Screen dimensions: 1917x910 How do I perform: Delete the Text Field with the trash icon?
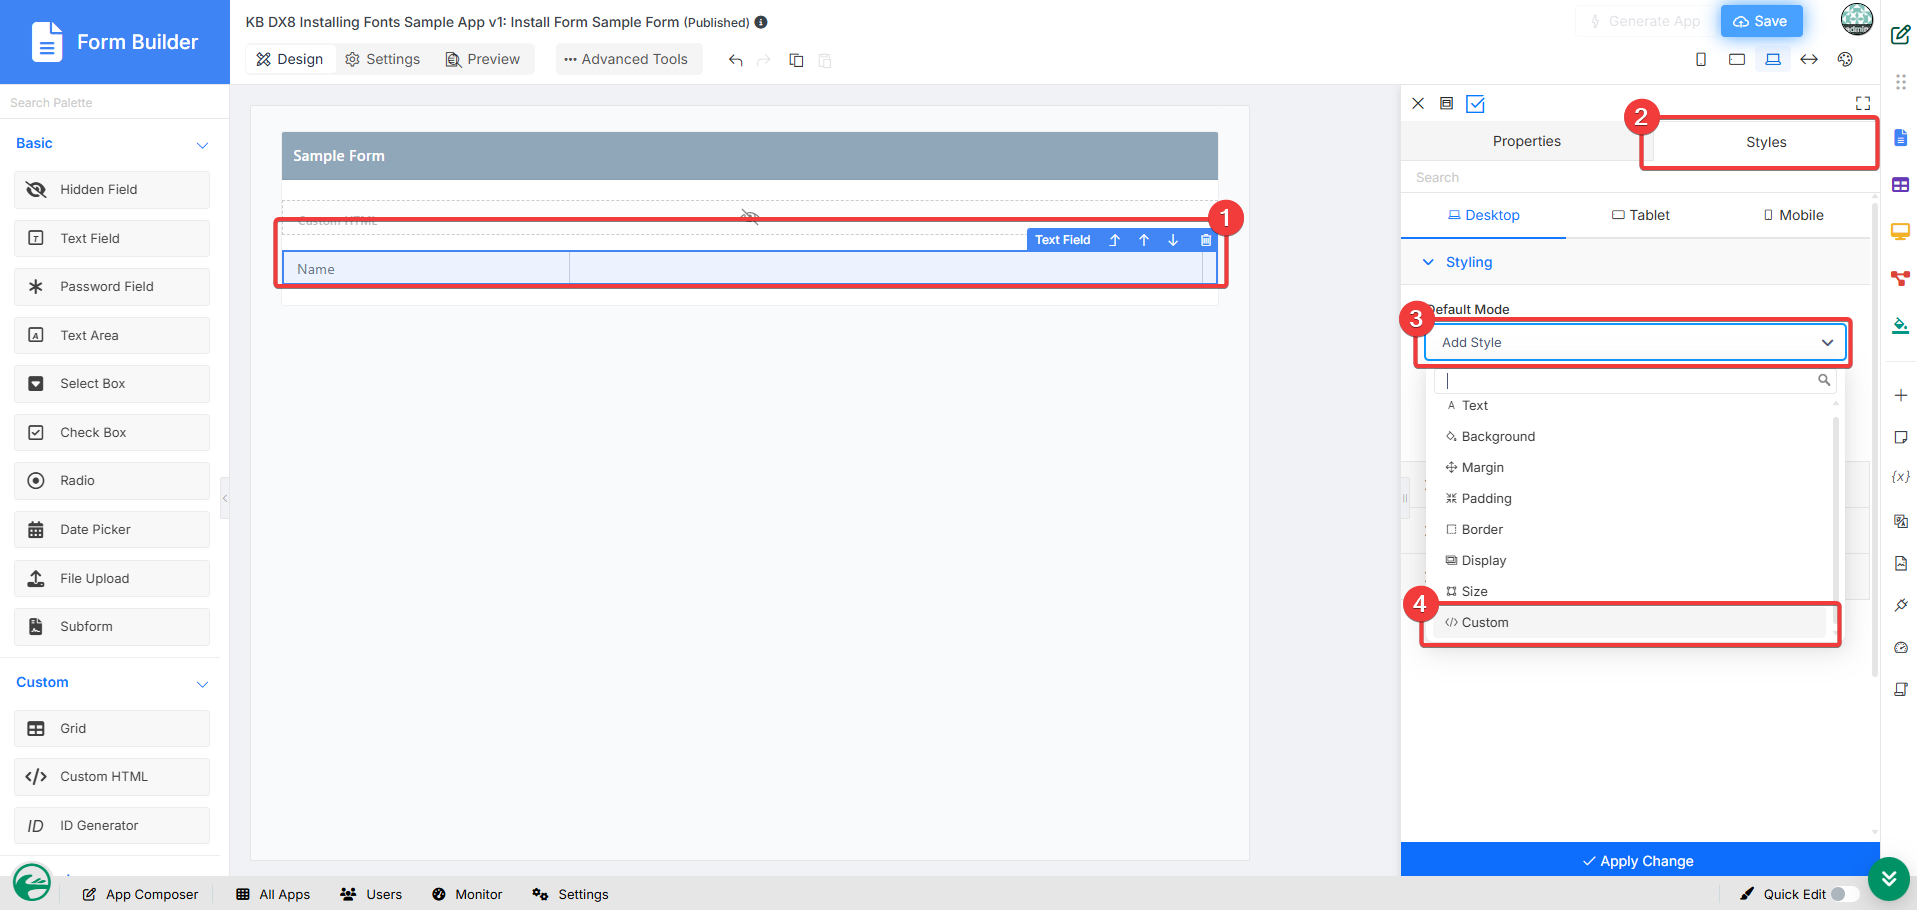tap(1205, 240)
